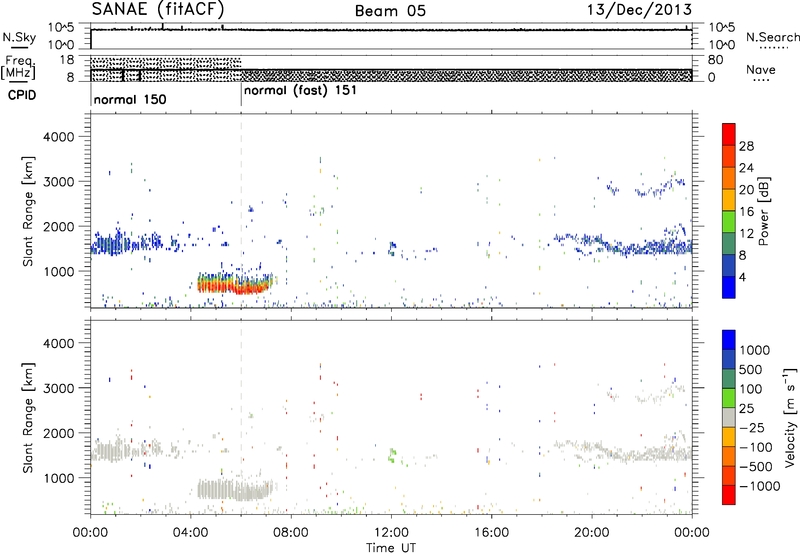Click the gray near-range echo band in velocity panel
This screenshot has width=800, height=554.
pyautogui.click(x=235, y=490)
